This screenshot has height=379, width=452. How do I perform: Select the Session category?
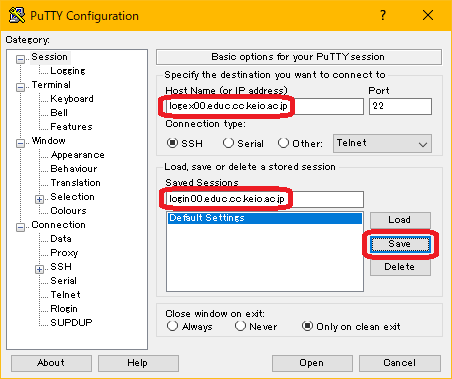click(49, 57)
